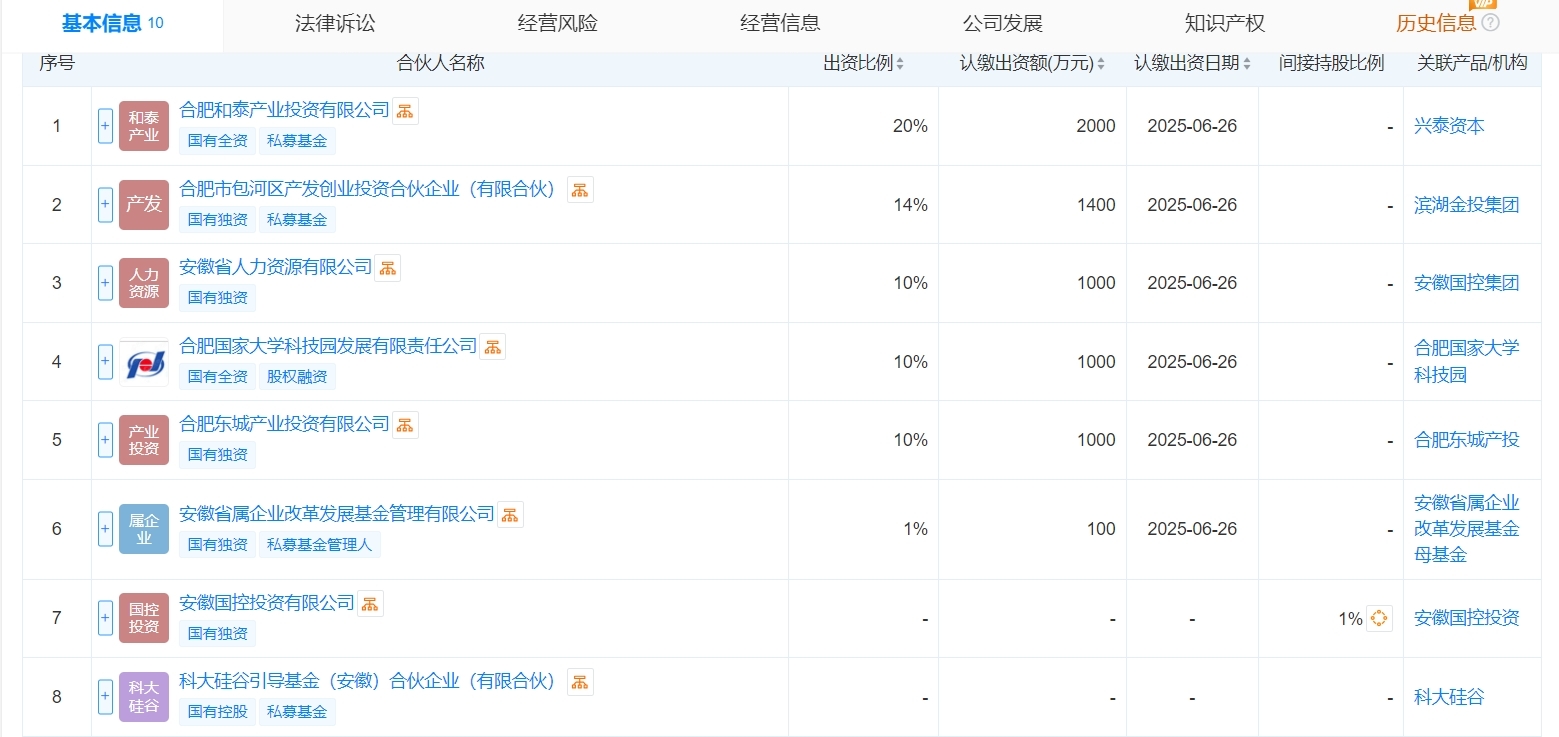1559x737 pixels.
Task: Expand row 4 合肥国家大学科技园 details
Action: [x=105, y=362]
